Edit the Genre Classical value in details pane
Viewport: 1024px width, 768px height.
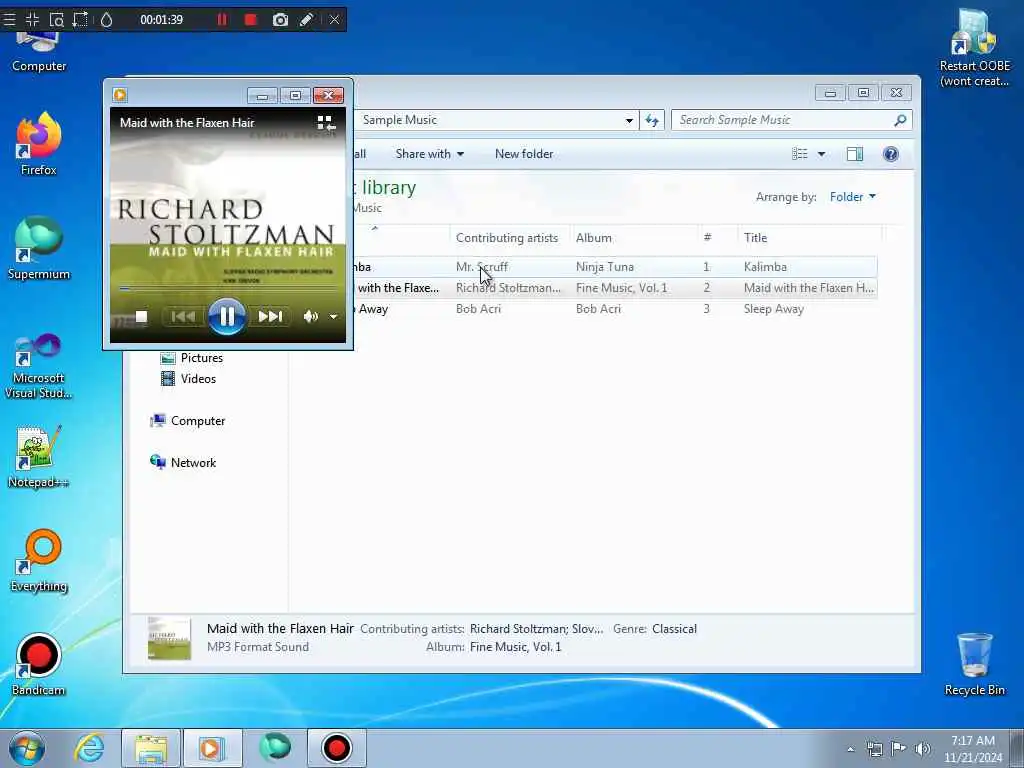(x=675, y=629)
